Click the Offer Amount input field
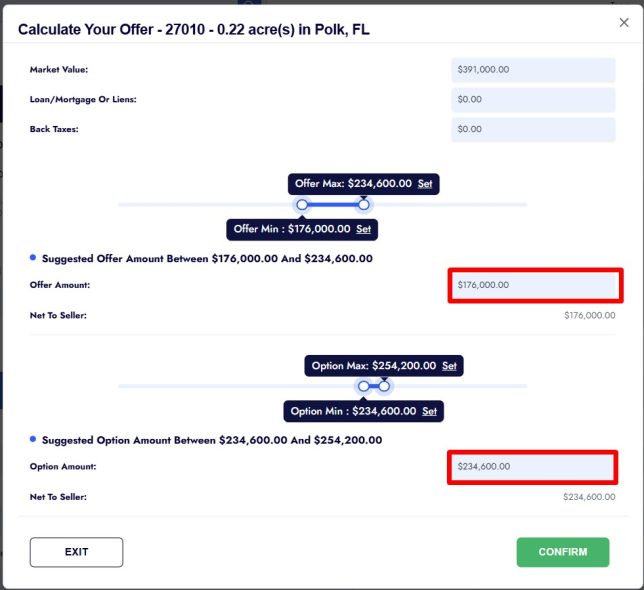 pyautogui.click(x=532, y=285)
